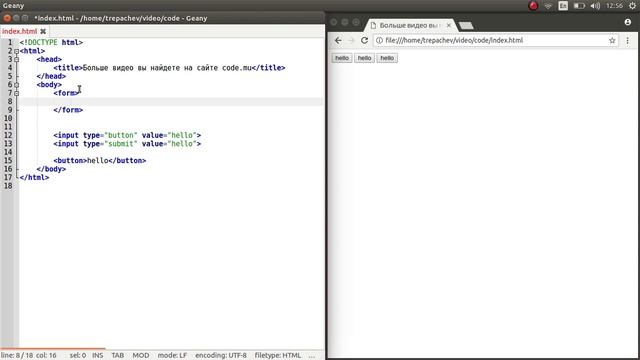This screenshot has height=360, width=640.
Task: Bookmark the page with the star icon
Action: click(x=612, y=40)
